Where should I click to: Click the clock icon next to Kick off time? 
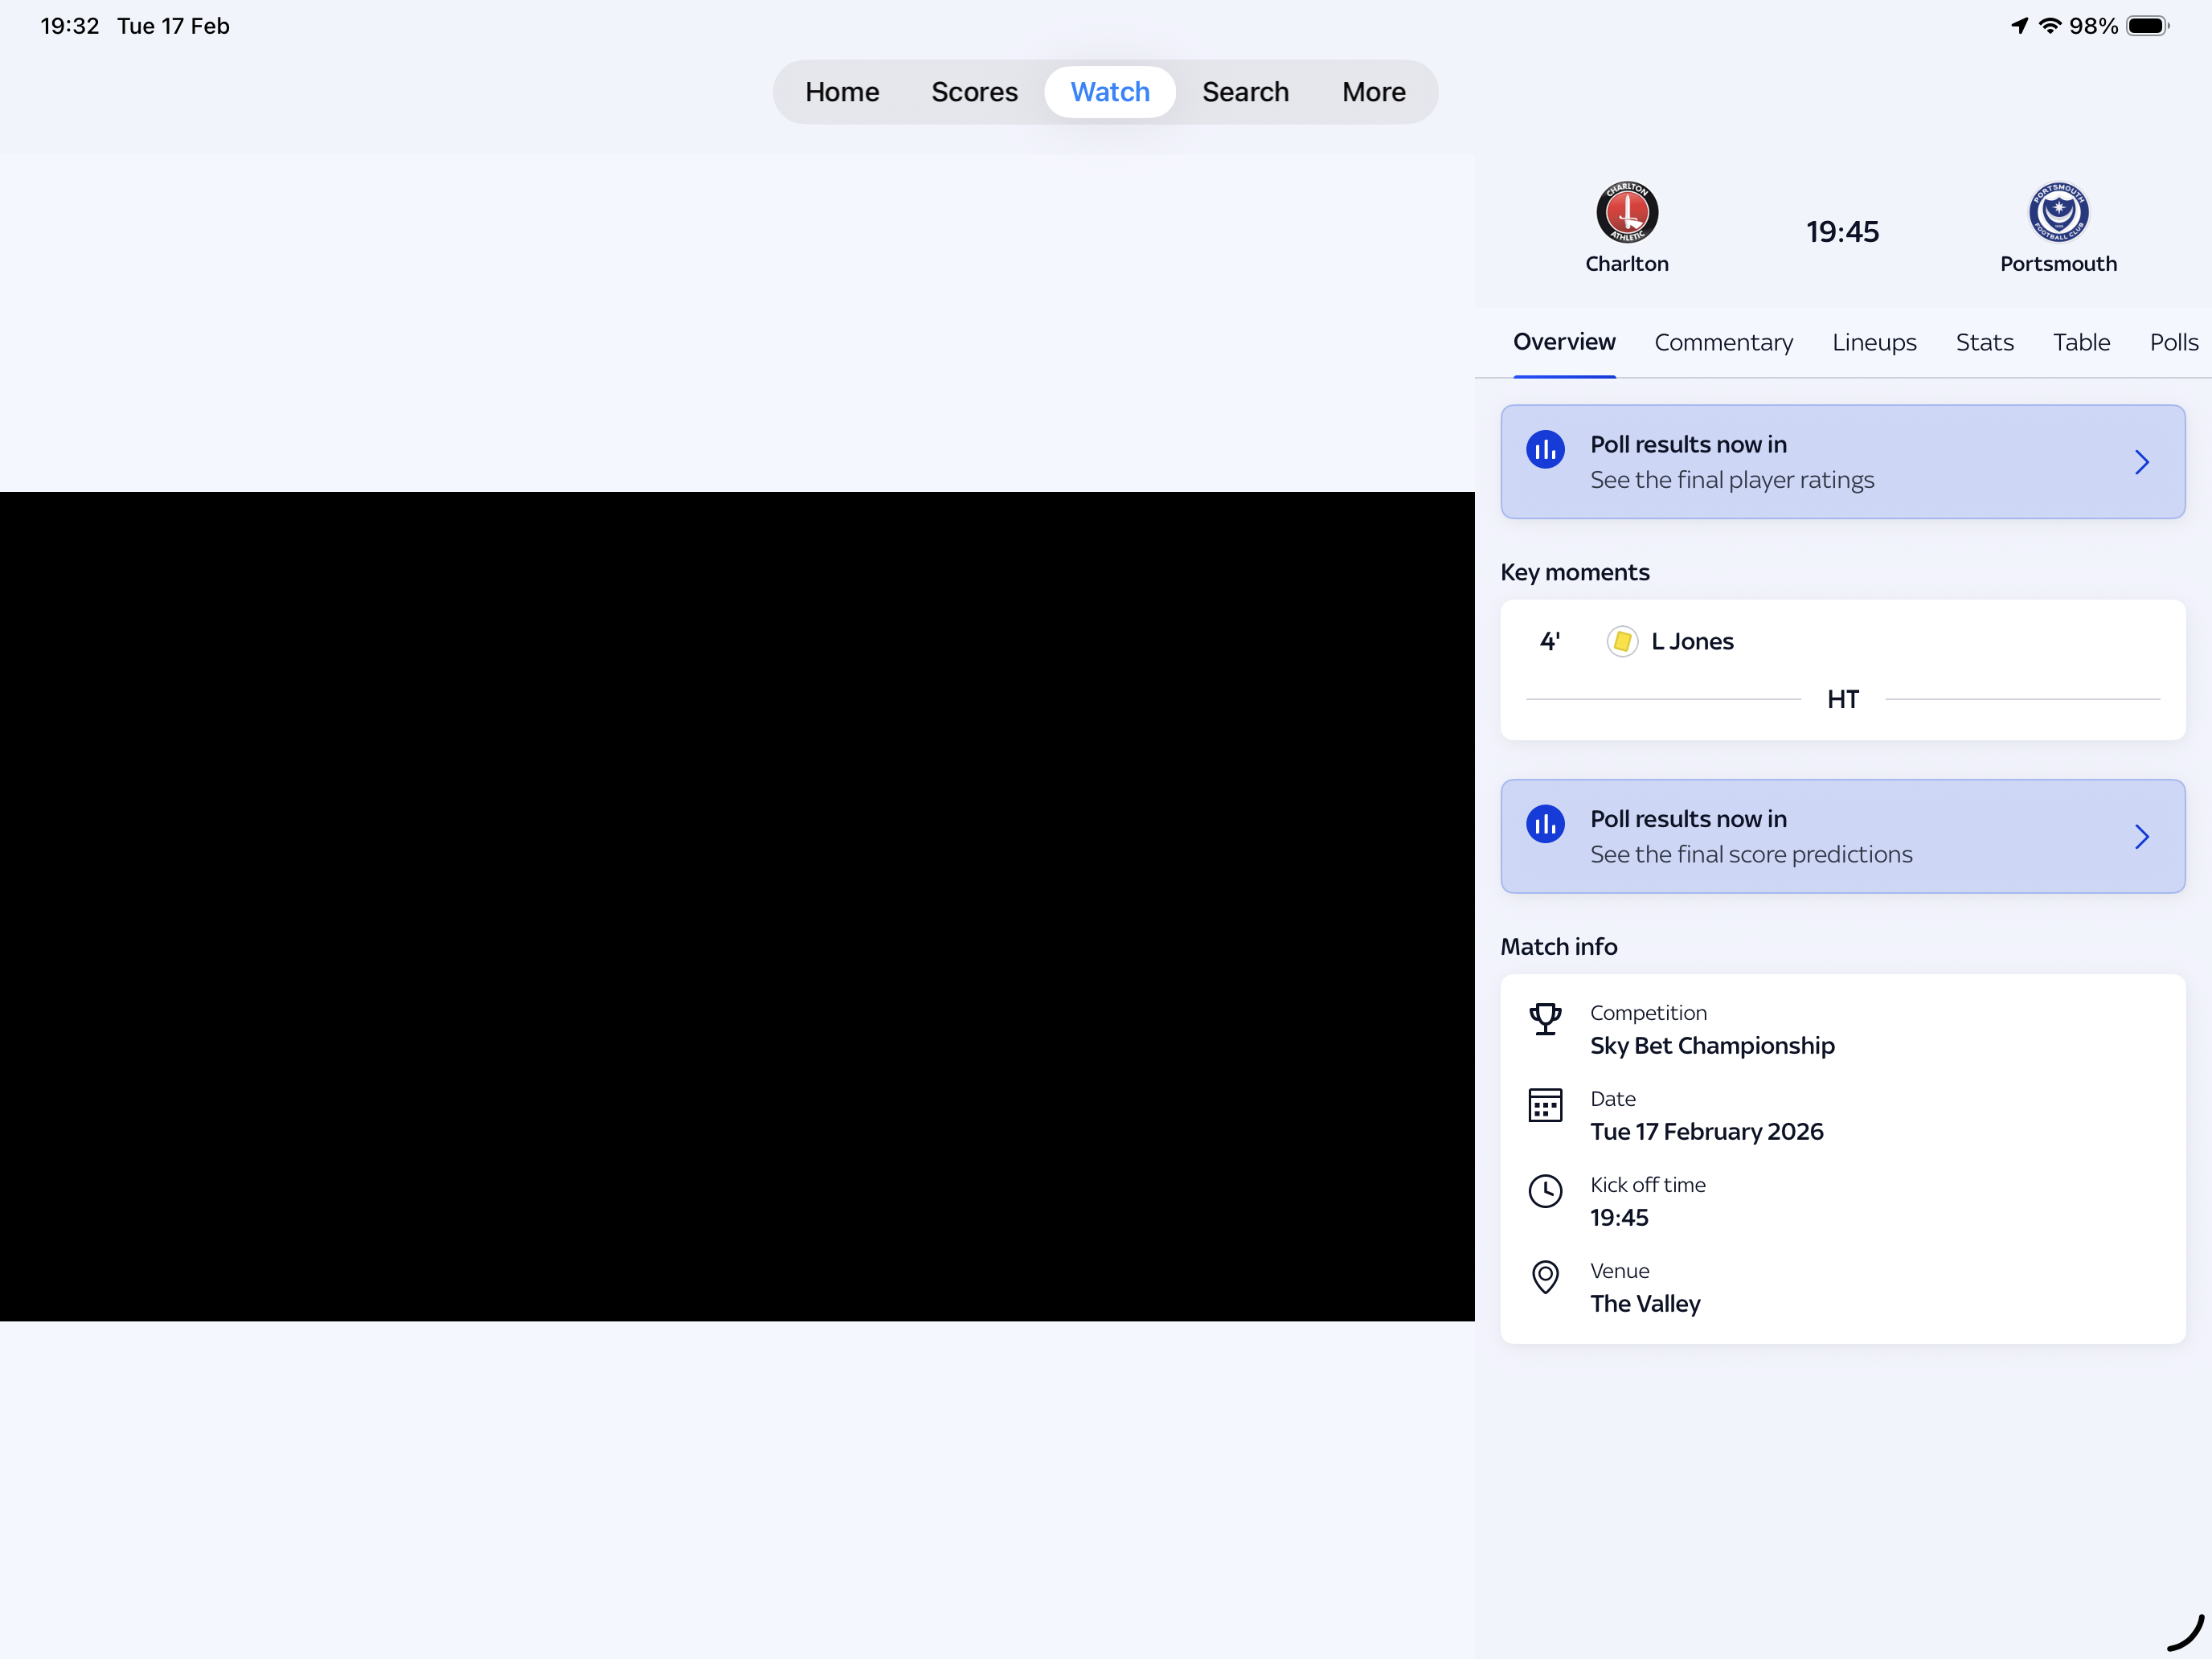(x=1545, y=1191)
